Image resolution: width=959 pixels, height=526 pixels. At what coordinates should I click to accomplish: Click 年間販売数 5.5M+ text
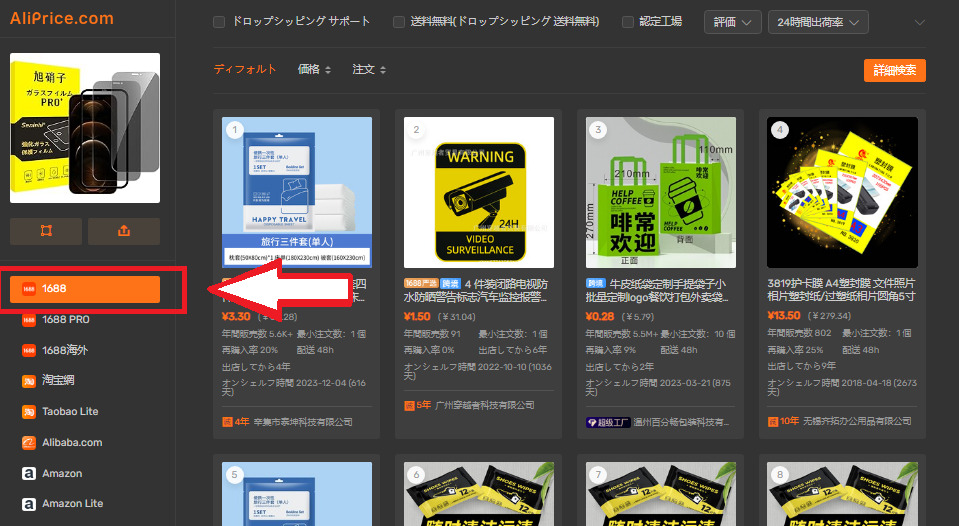coord(621,334)
